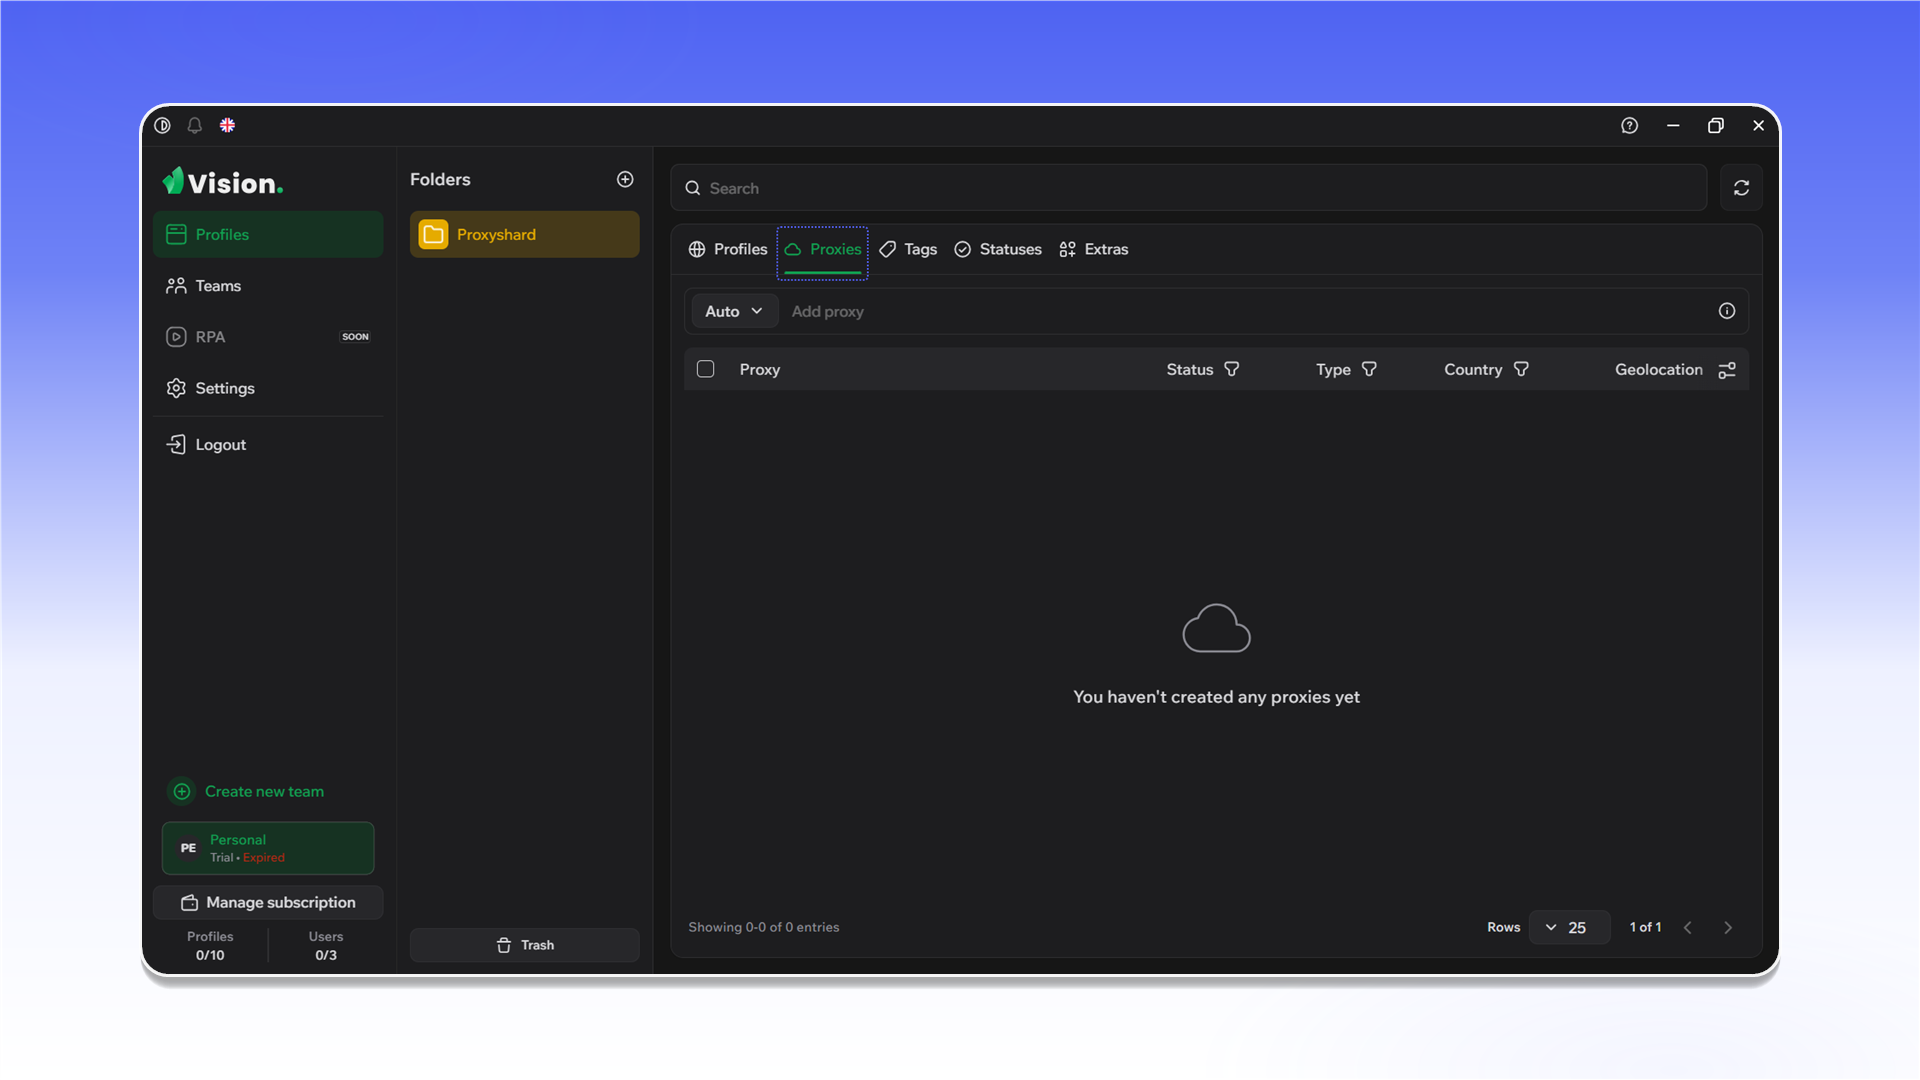Click the Geolocation column header

click(1658, 369)
